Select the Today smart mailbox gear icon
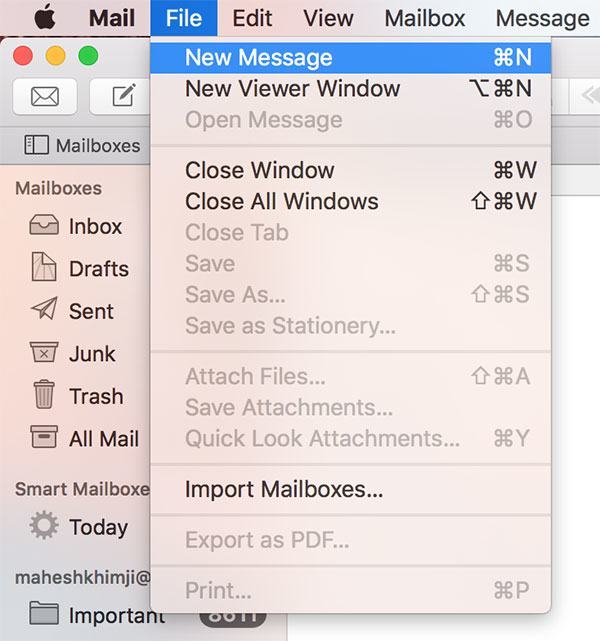This screenshot has height=641, width=600. (x=44, y=525)
